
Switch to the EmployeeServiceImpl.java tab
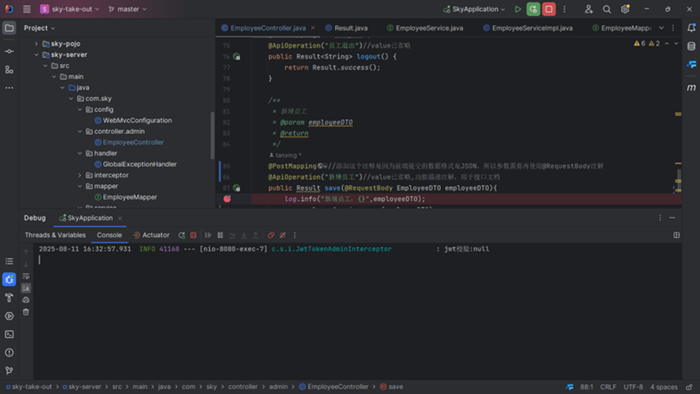528,28
